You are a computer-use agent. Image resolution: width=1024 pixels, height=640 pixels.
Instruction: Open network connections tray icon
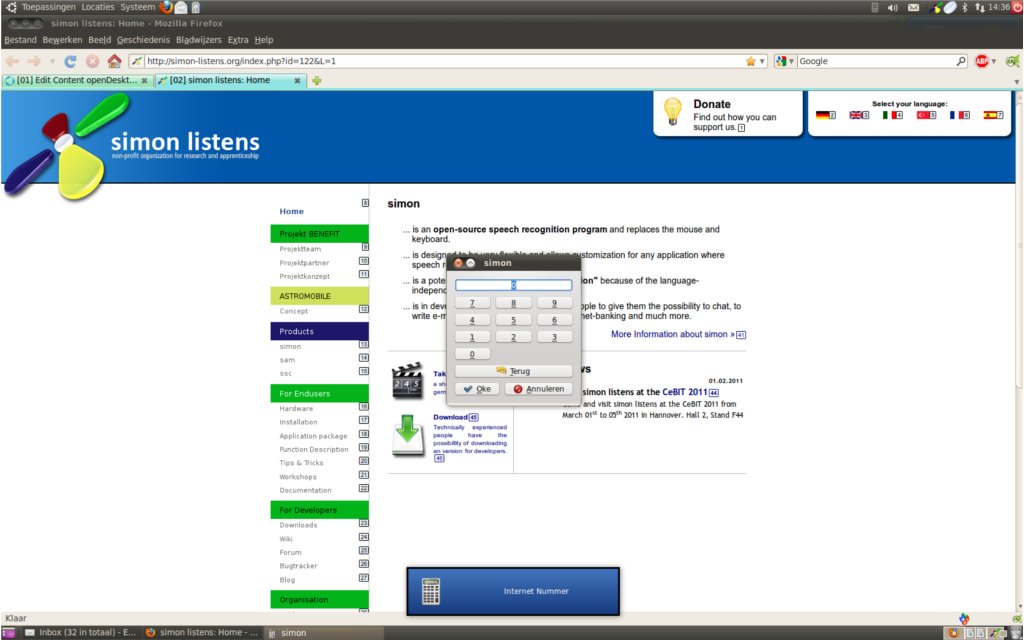coord(979,8)
